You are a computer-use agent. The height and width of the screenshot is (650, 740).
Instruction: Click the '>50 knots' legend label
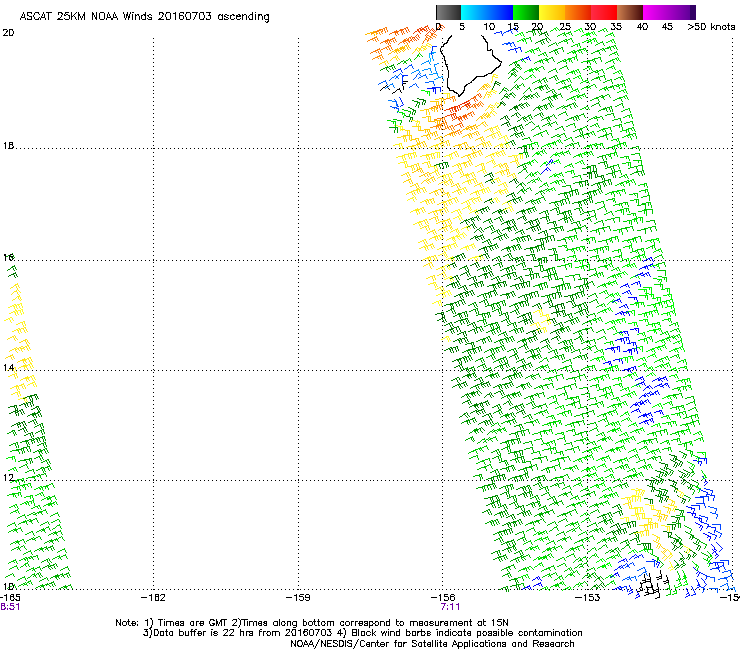click(x=711, y=26)
